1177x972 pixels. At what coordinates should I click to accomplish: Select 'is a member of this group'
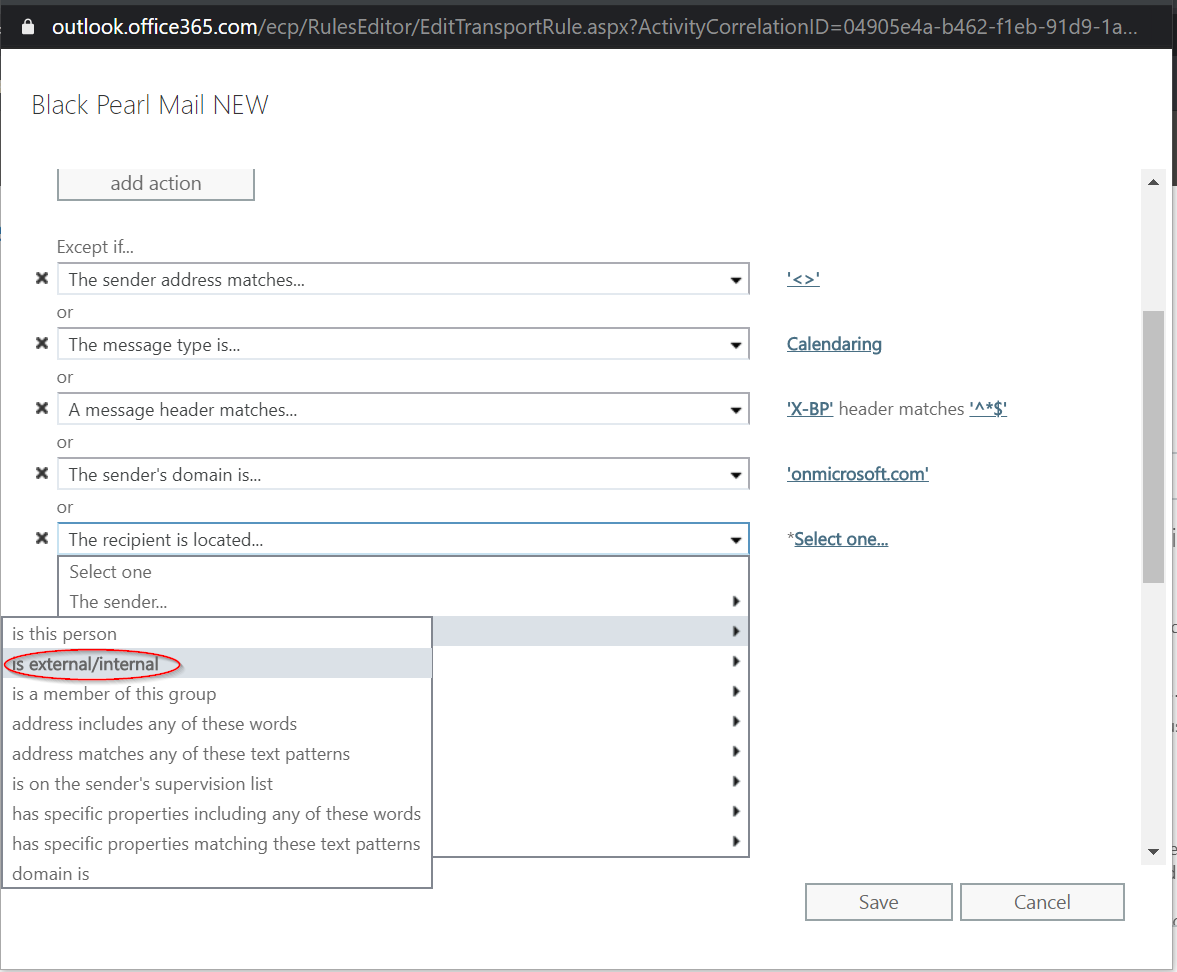pyautogui.click(x=114, y=694)
